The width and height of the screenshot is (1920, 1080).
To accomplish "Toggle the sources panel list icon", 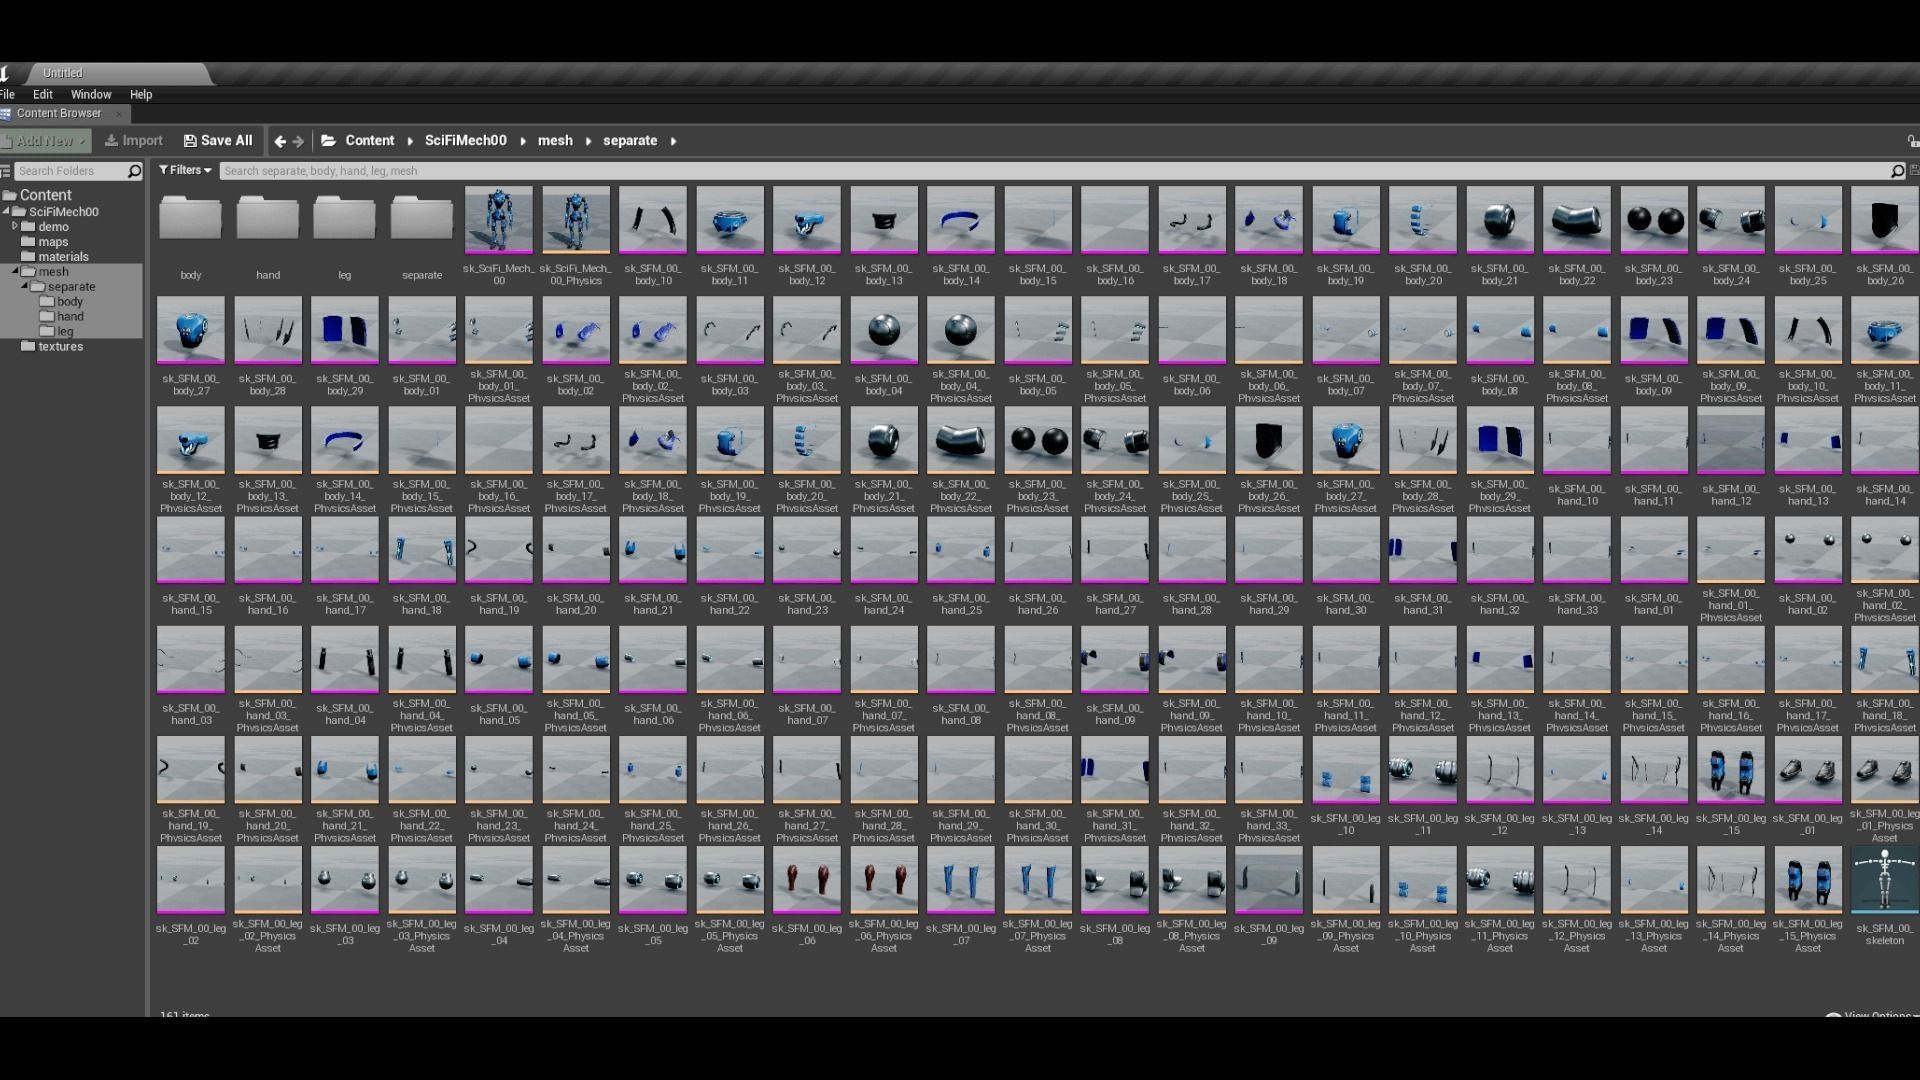I will coord(6,171).
